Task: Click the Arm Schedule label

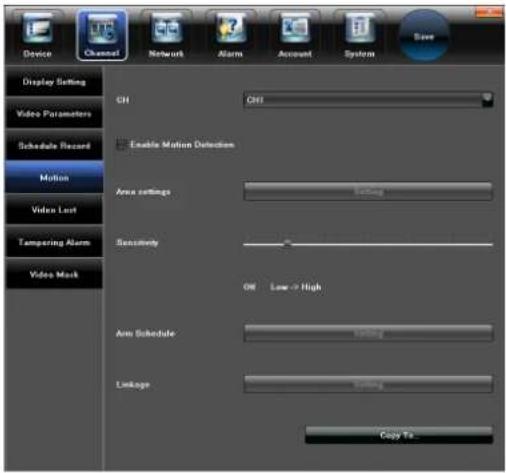Action: [145, 333]
